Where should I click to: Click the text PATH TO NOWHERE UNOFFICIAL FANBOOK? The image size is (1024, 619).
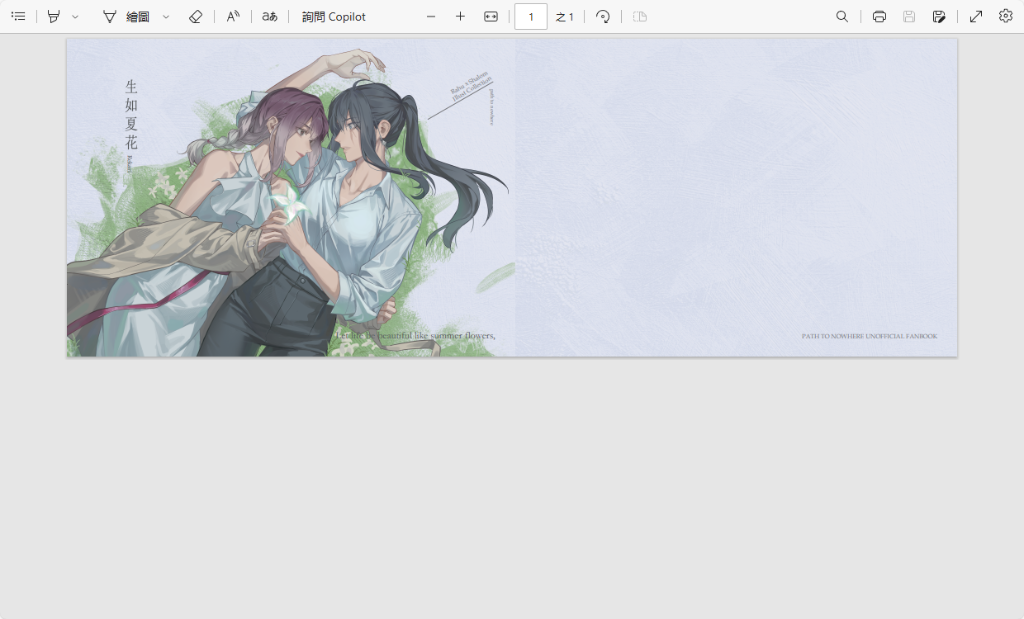tap(869, 336)
